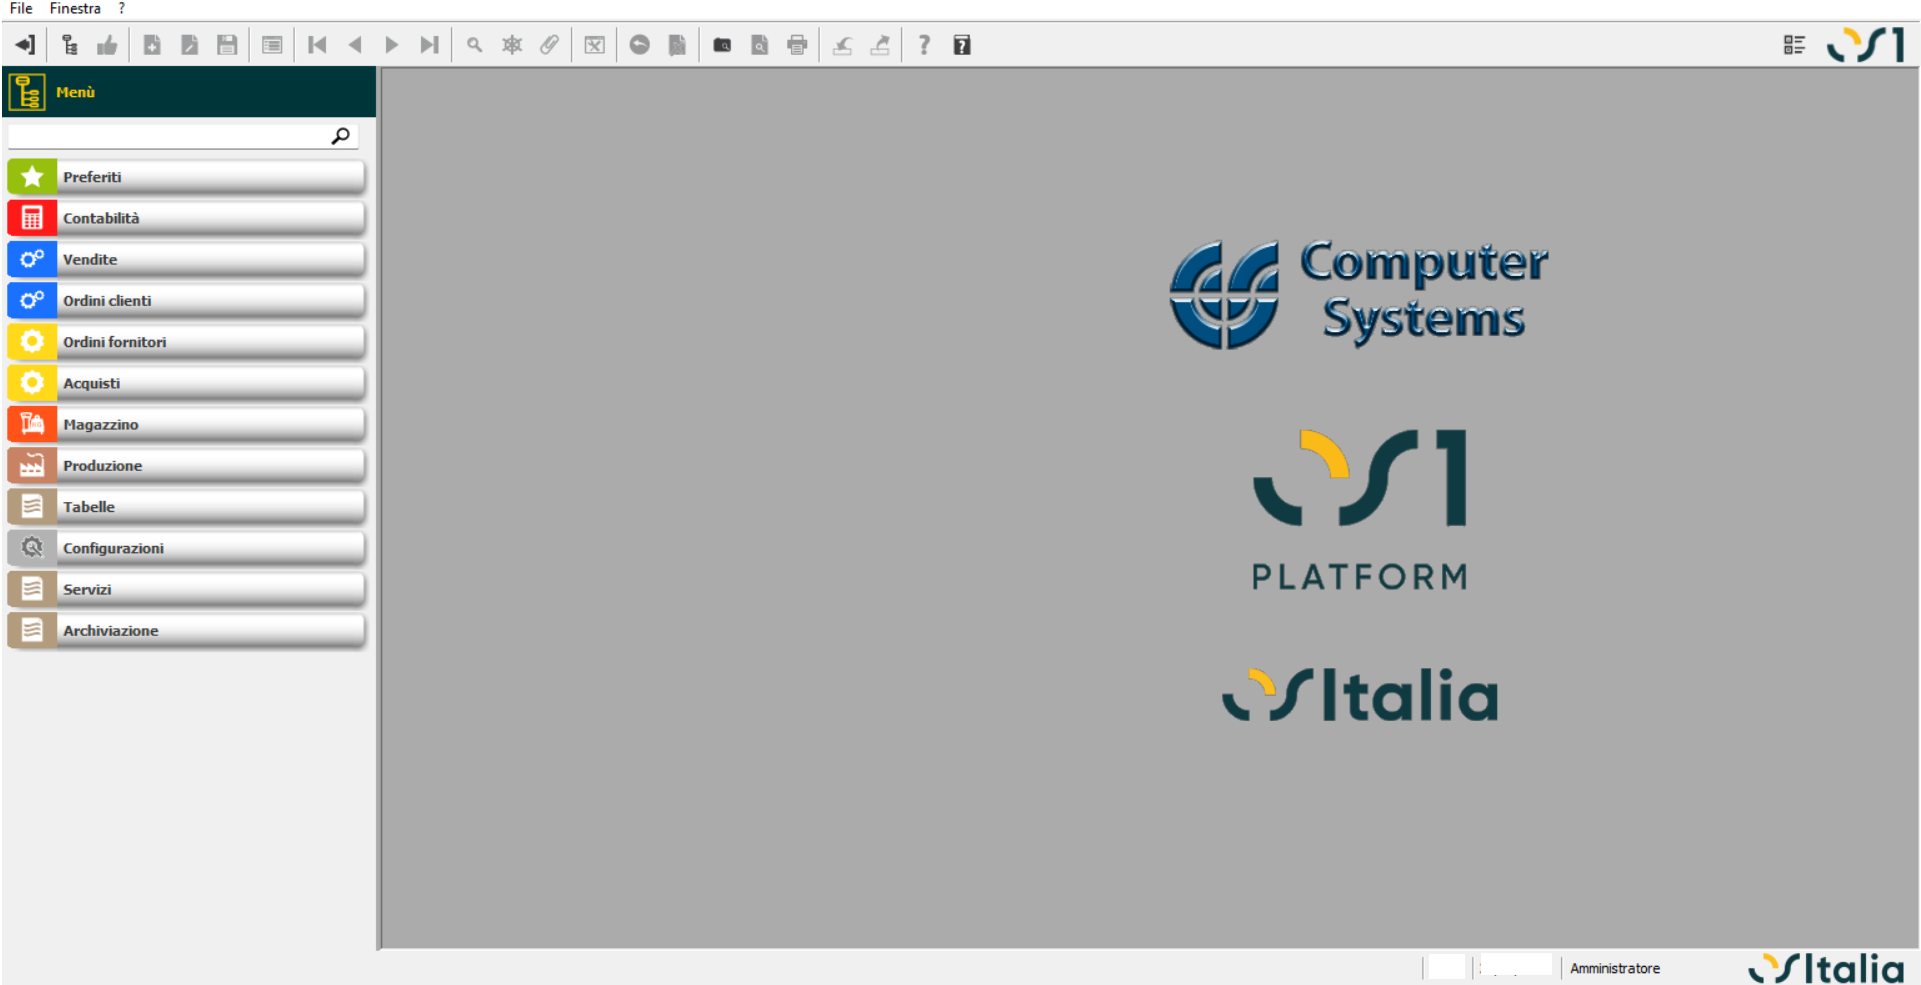Open the File menu
The image size is (1921, 985).
(x=21, y=8)
